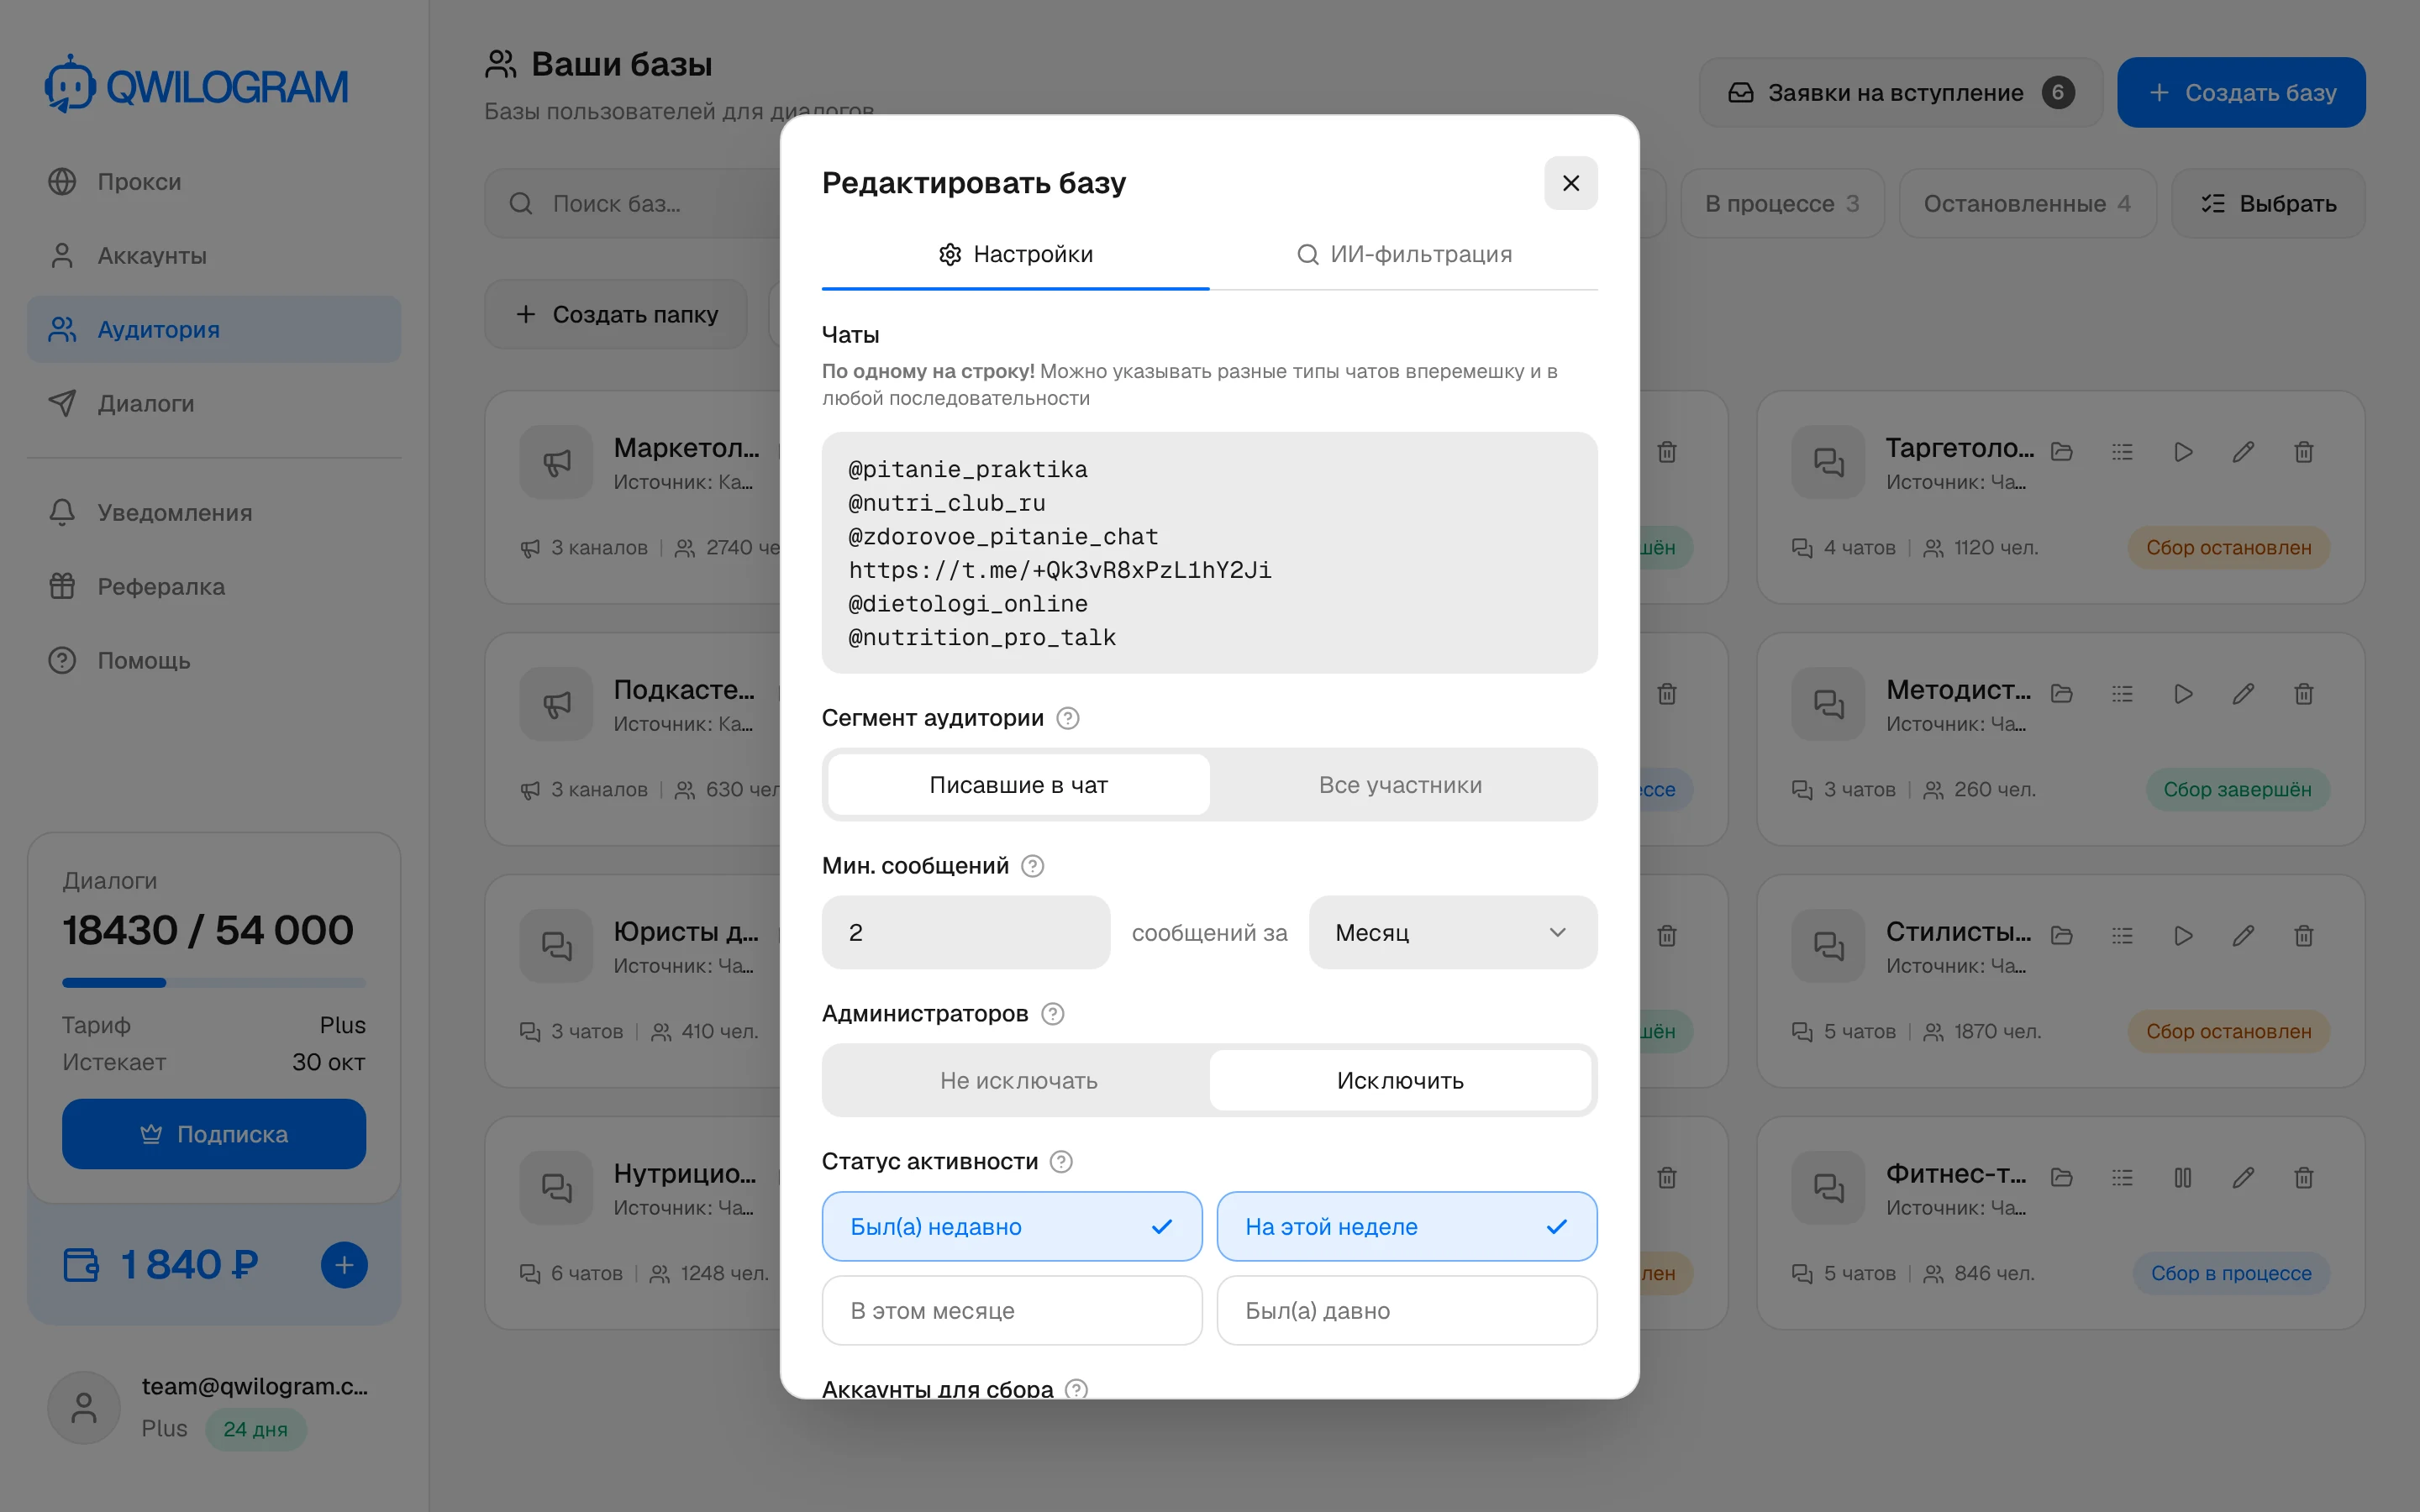Select Все участники segment
Screen dimensions: 2420x1512
[1400, 785]
